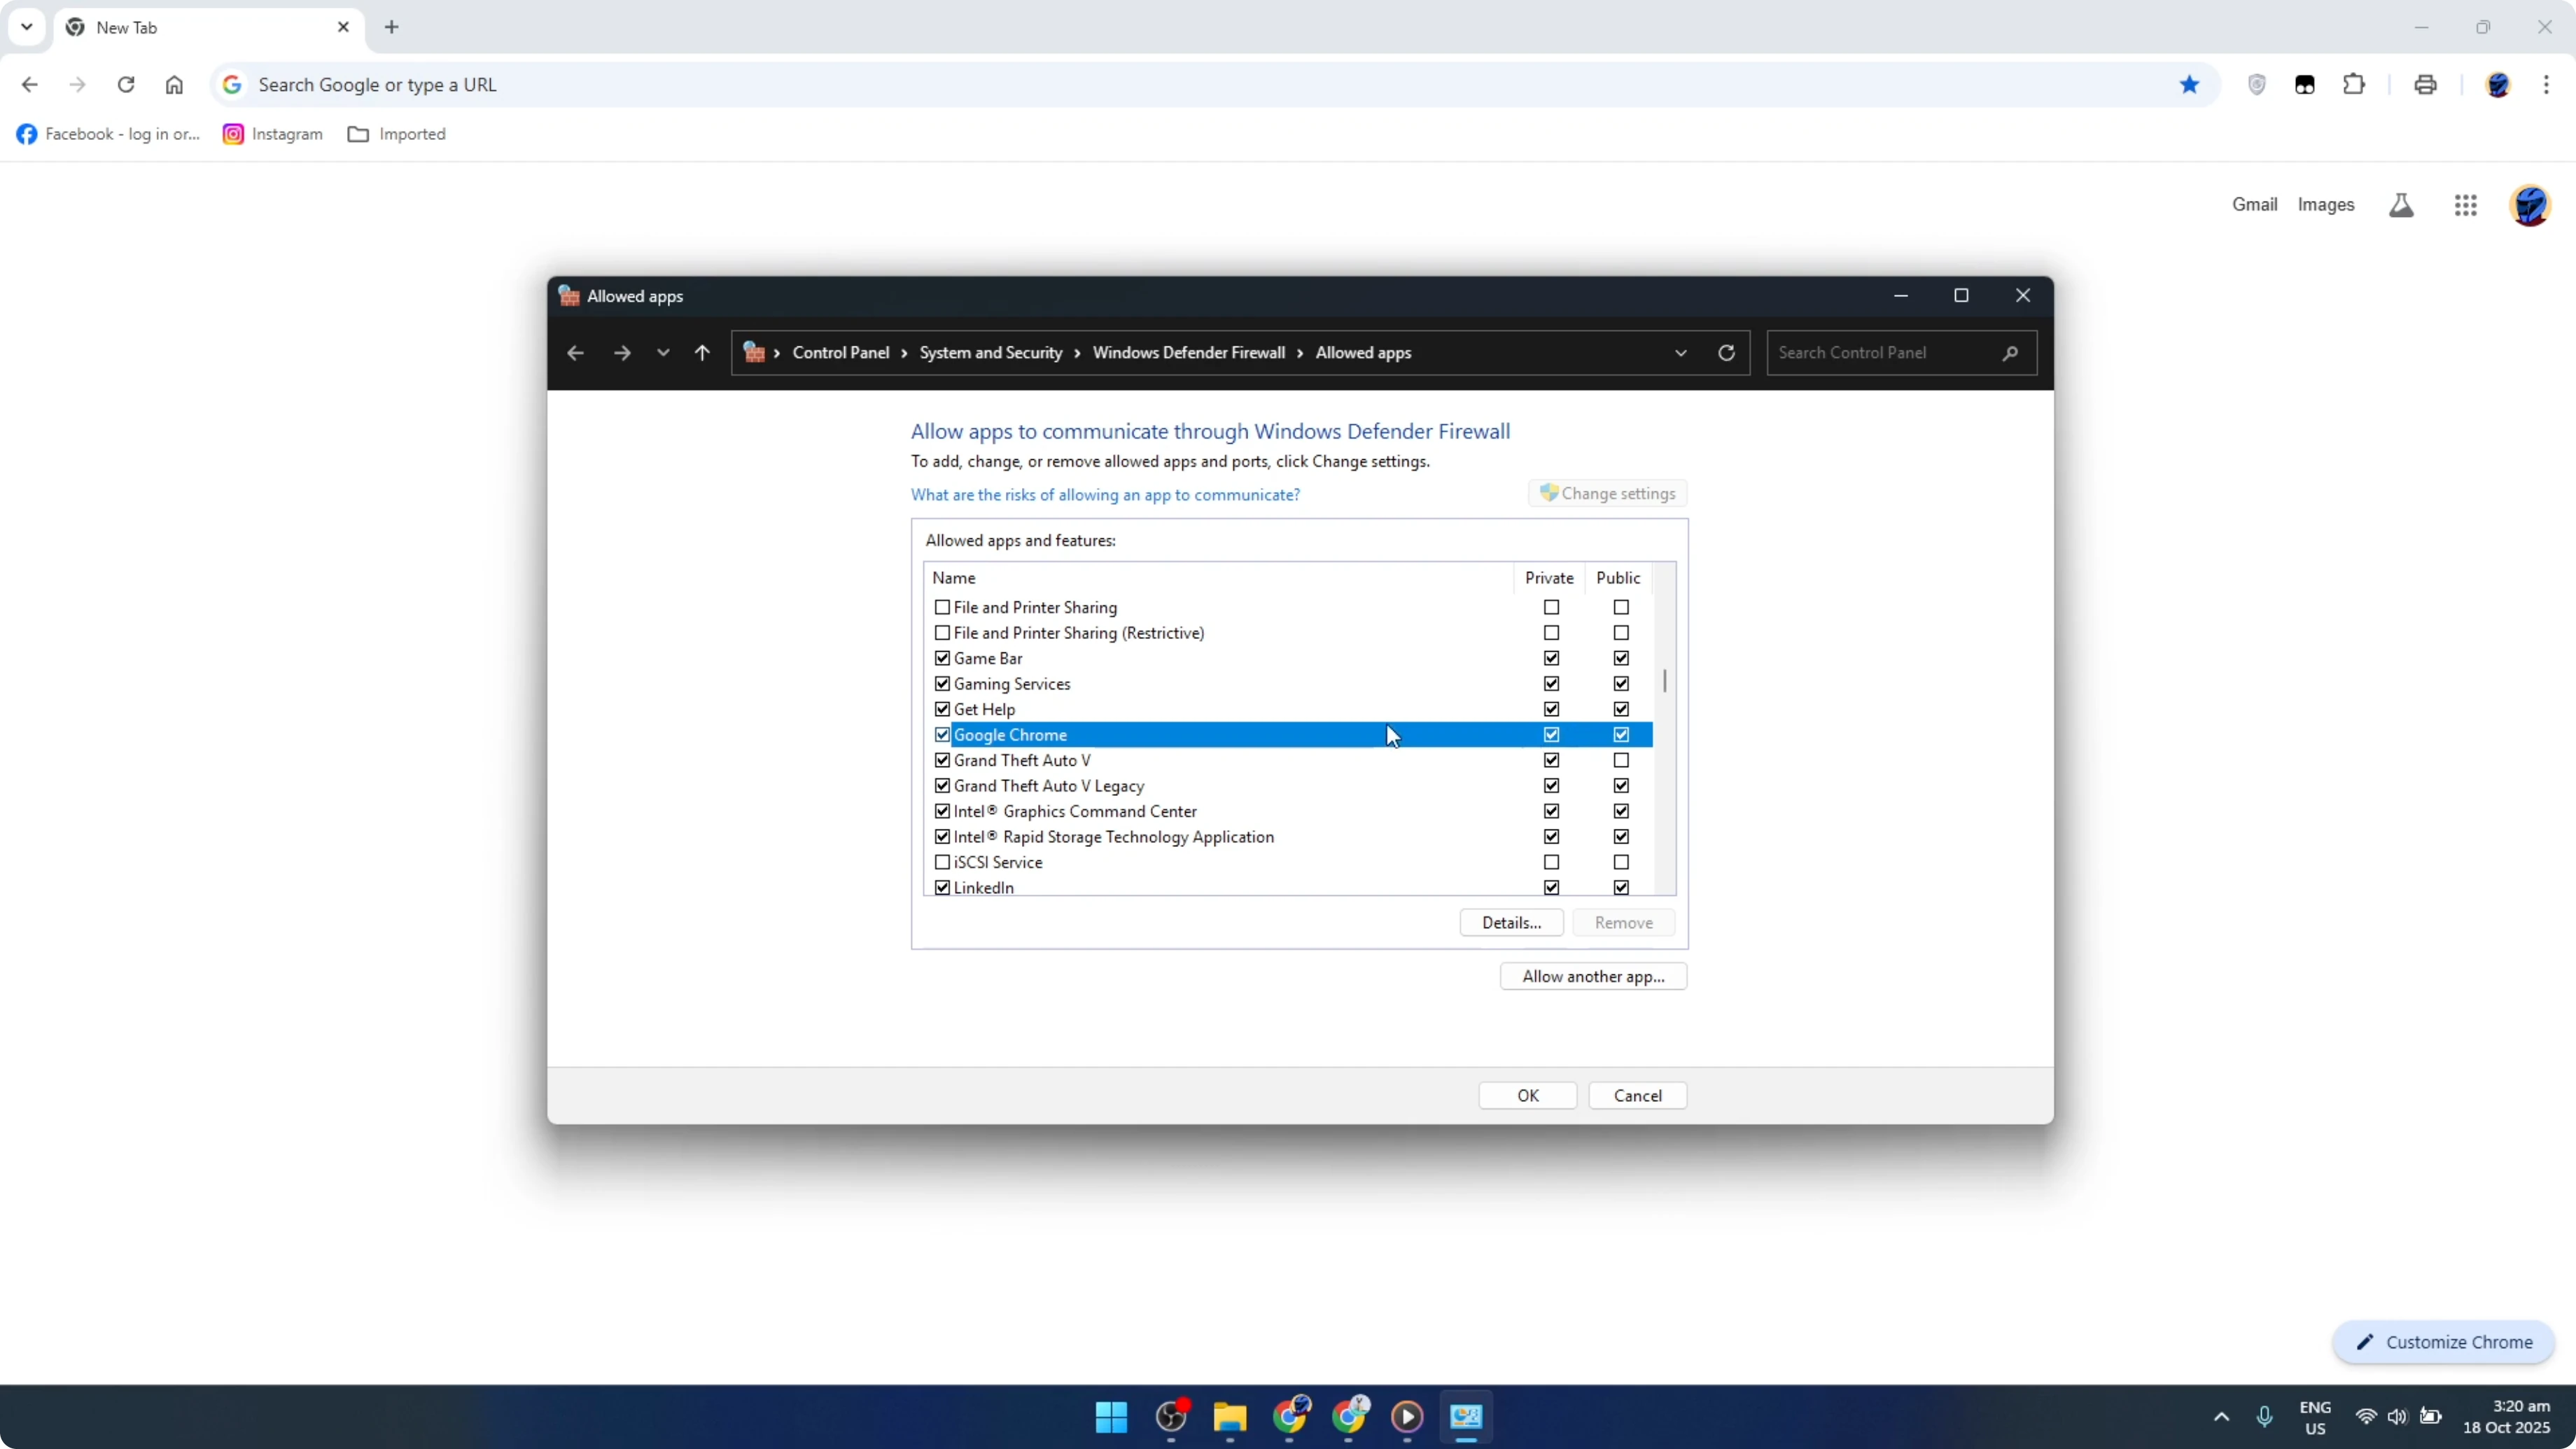Click taskbar microphone icon
Image resolution: width=2576 pixels, height=1449 pixels.
(2264, 1417)
